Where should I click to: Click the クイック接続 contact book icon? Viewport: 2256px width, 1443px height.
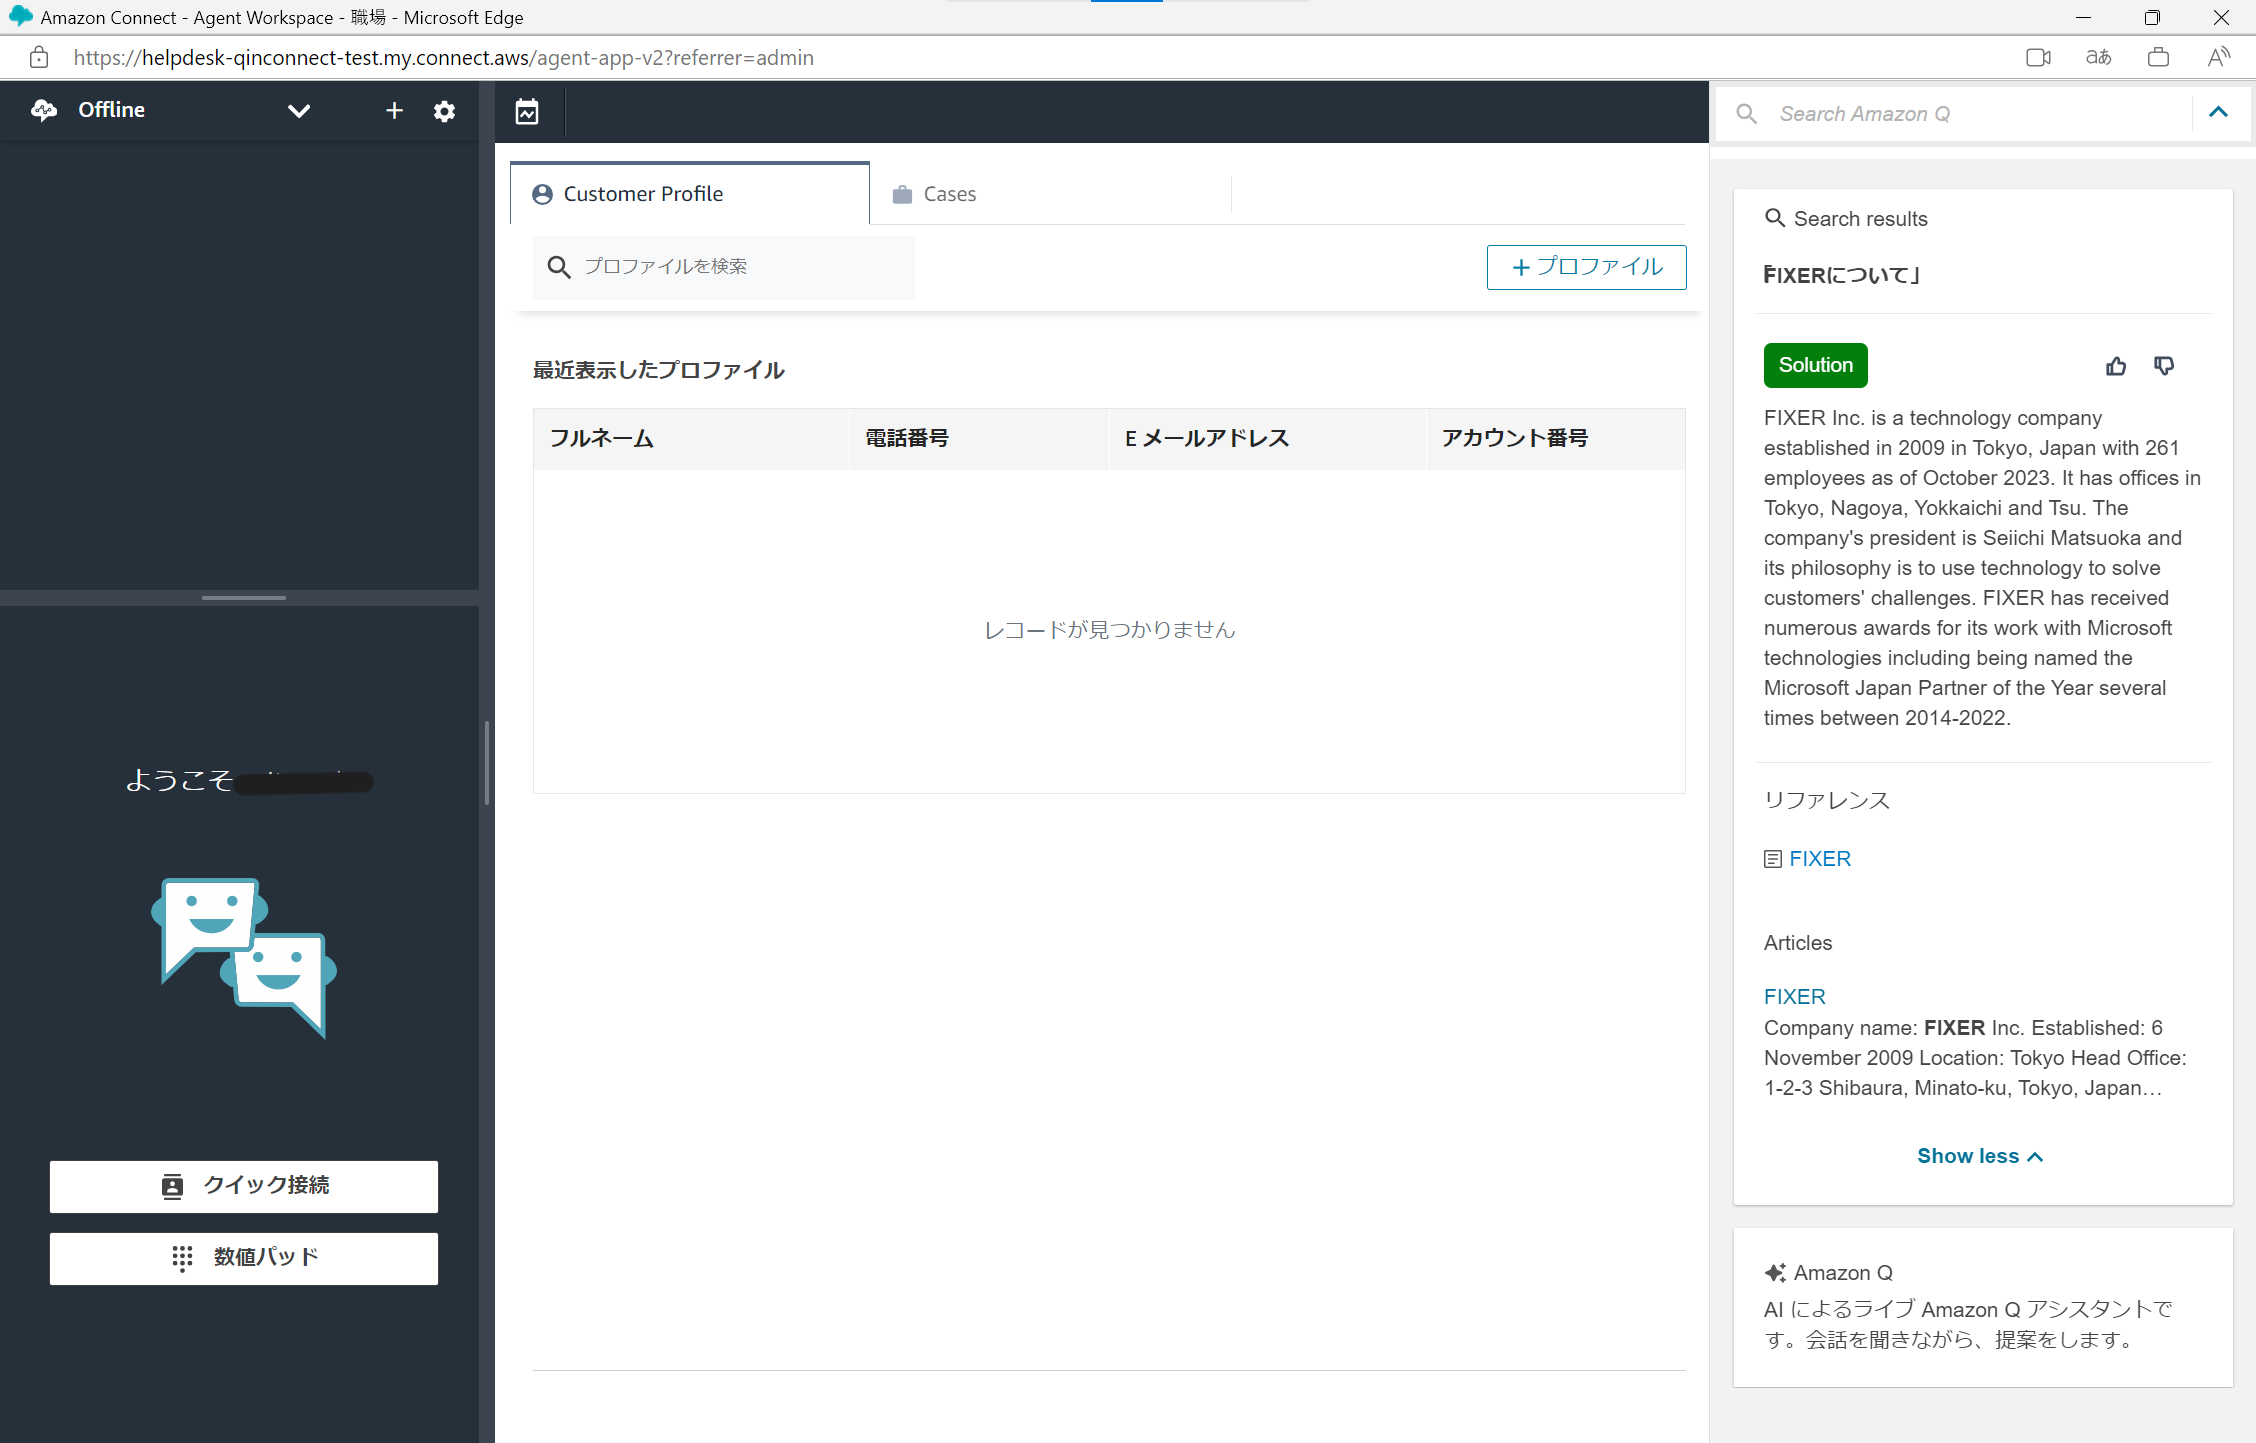(x=172, y=1186)
